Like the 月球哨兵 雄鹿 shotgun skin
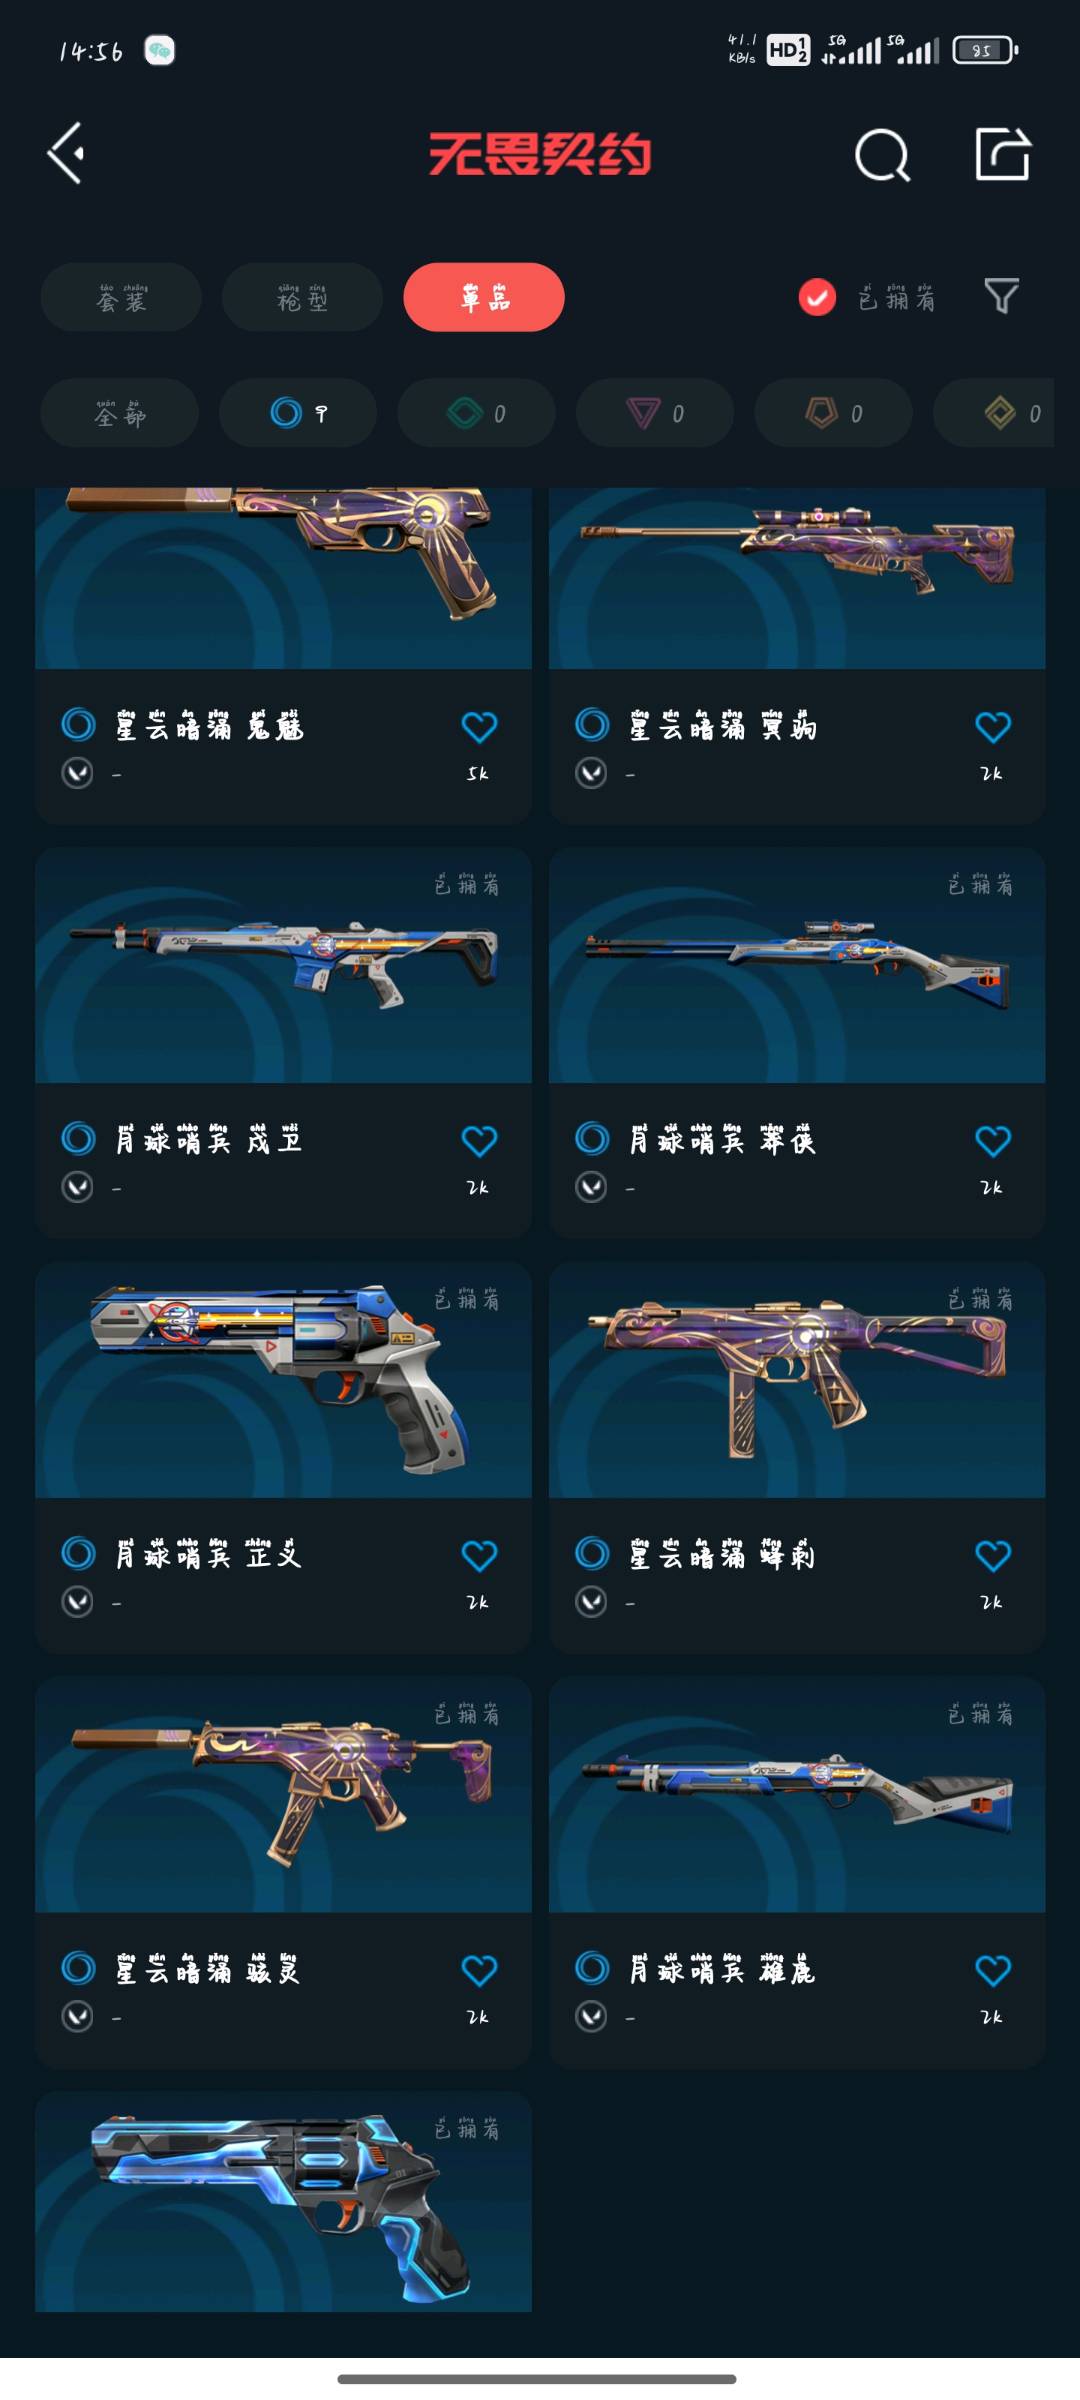Viewport: 1080px width, 2400px height. [x=993, y=1971]
